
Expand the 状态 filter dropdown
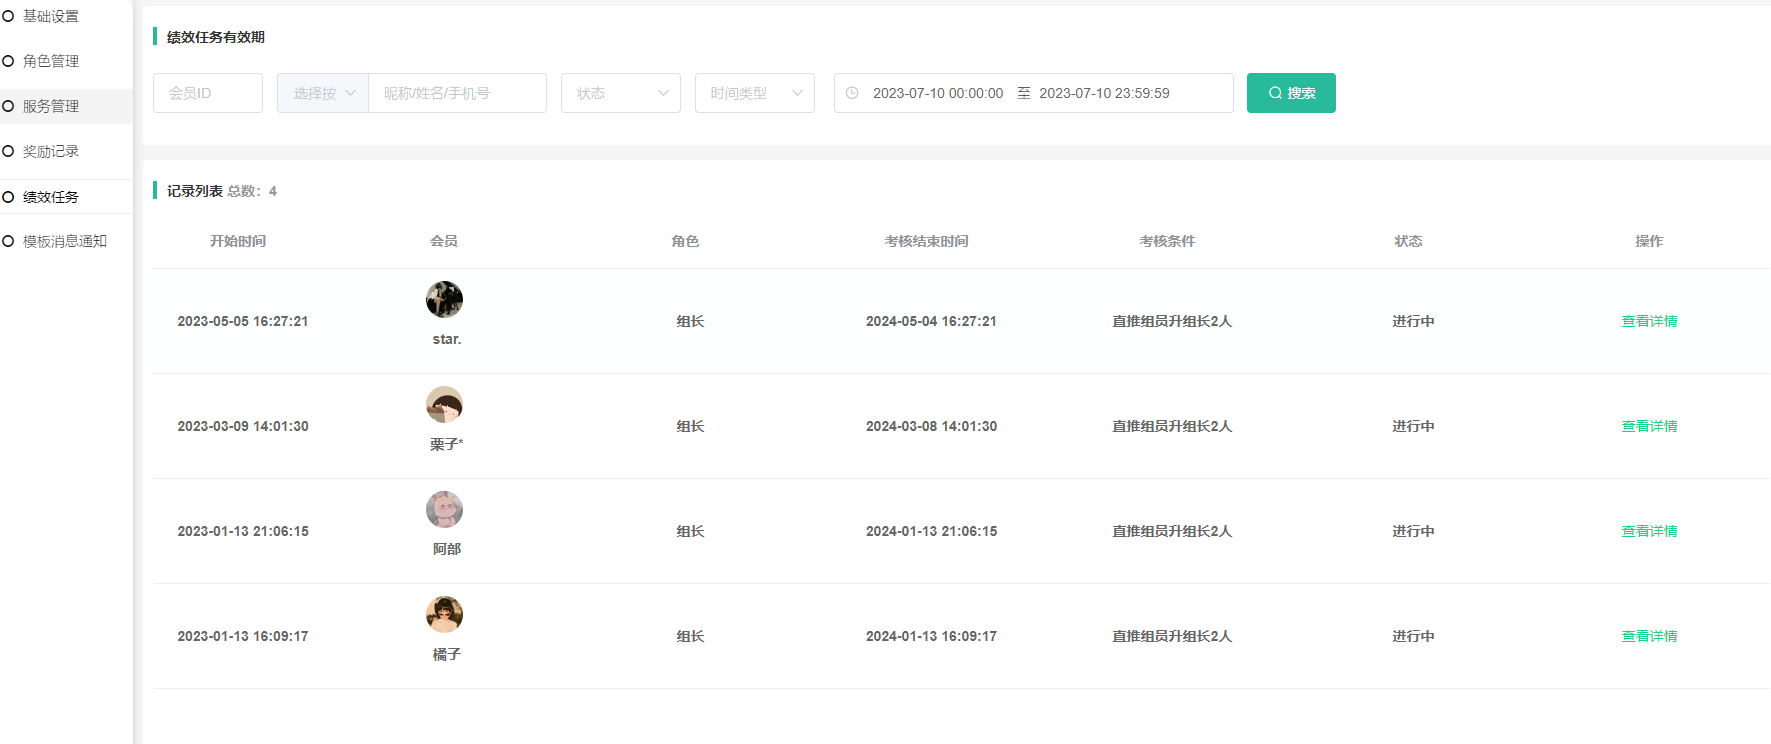[620, 93]
